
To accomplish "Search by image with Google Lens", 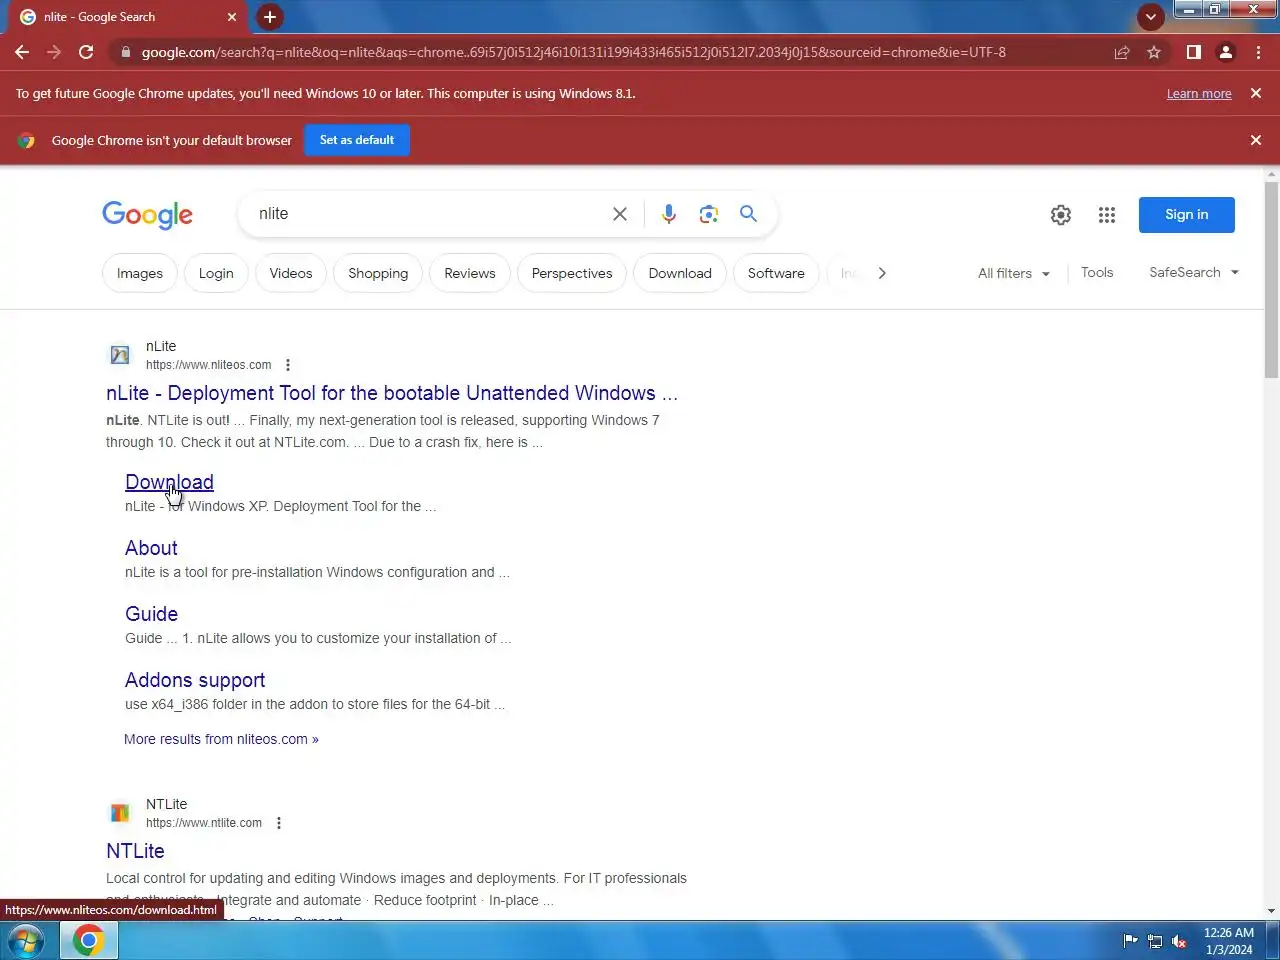I will tap(709, 214).
